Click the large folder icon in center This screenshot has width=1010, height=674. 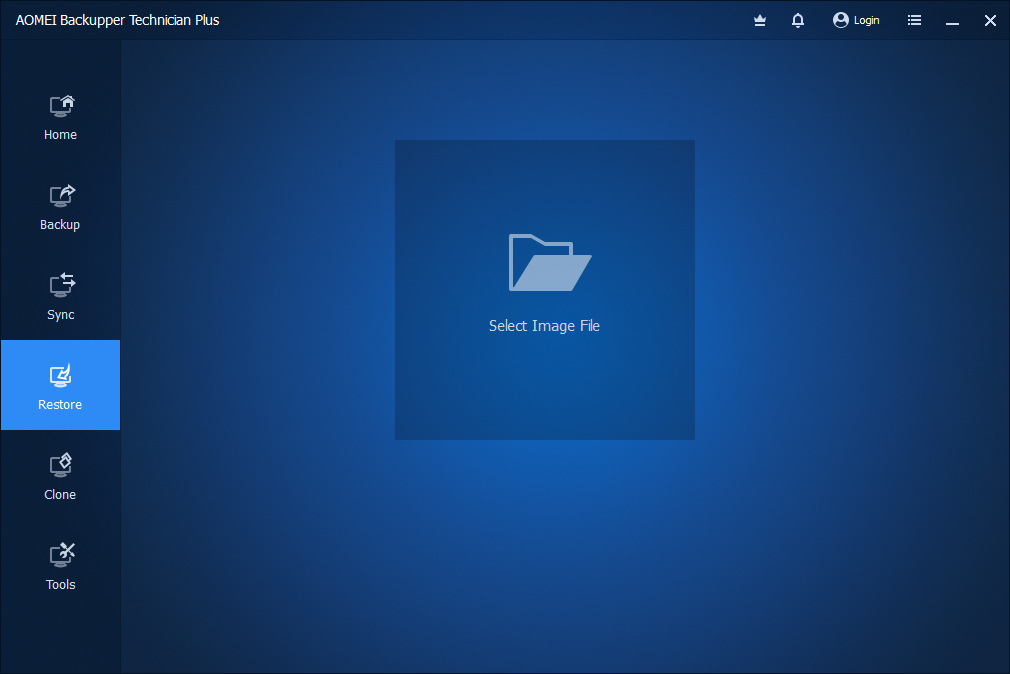(x=550, y=262)
